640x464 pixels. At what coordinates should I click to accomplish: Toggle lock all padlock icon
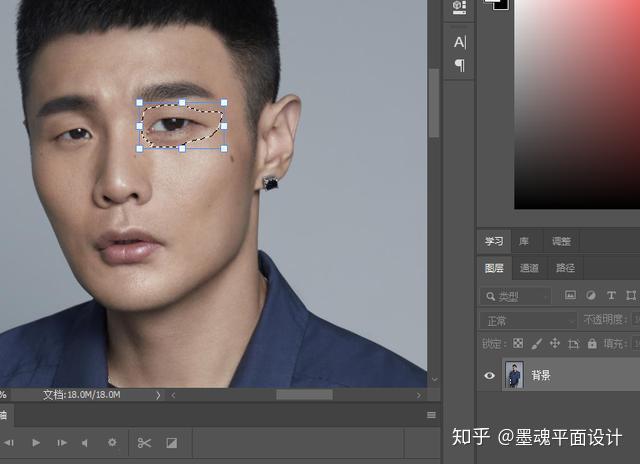(x=592, y=343)
